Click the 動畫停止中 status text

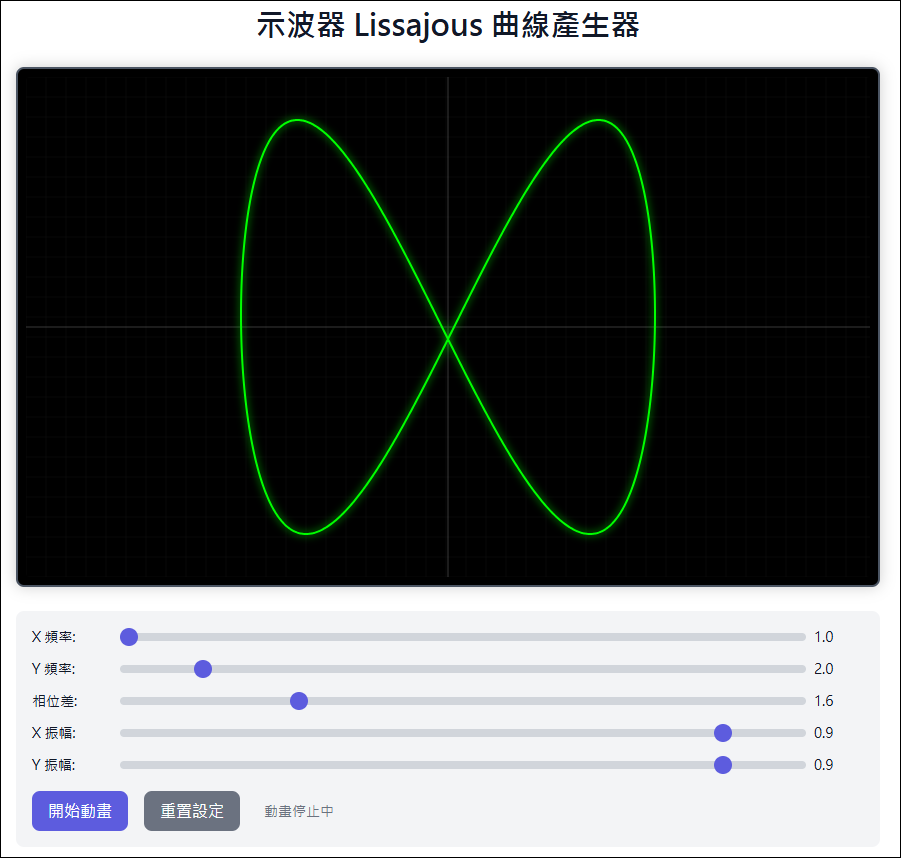(299, 811)
